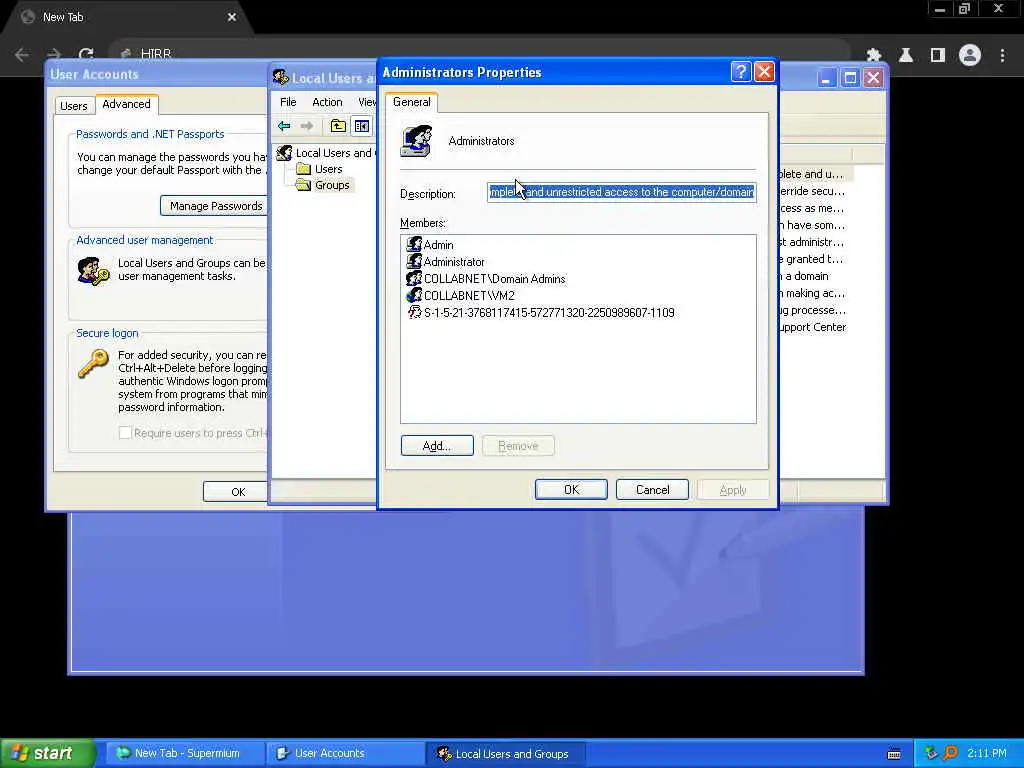Select member text "COLLABNET\Domain Admins"
The height and width of the screenshot is (768, 1024).
pyautogui.click(x=494, y=279)
